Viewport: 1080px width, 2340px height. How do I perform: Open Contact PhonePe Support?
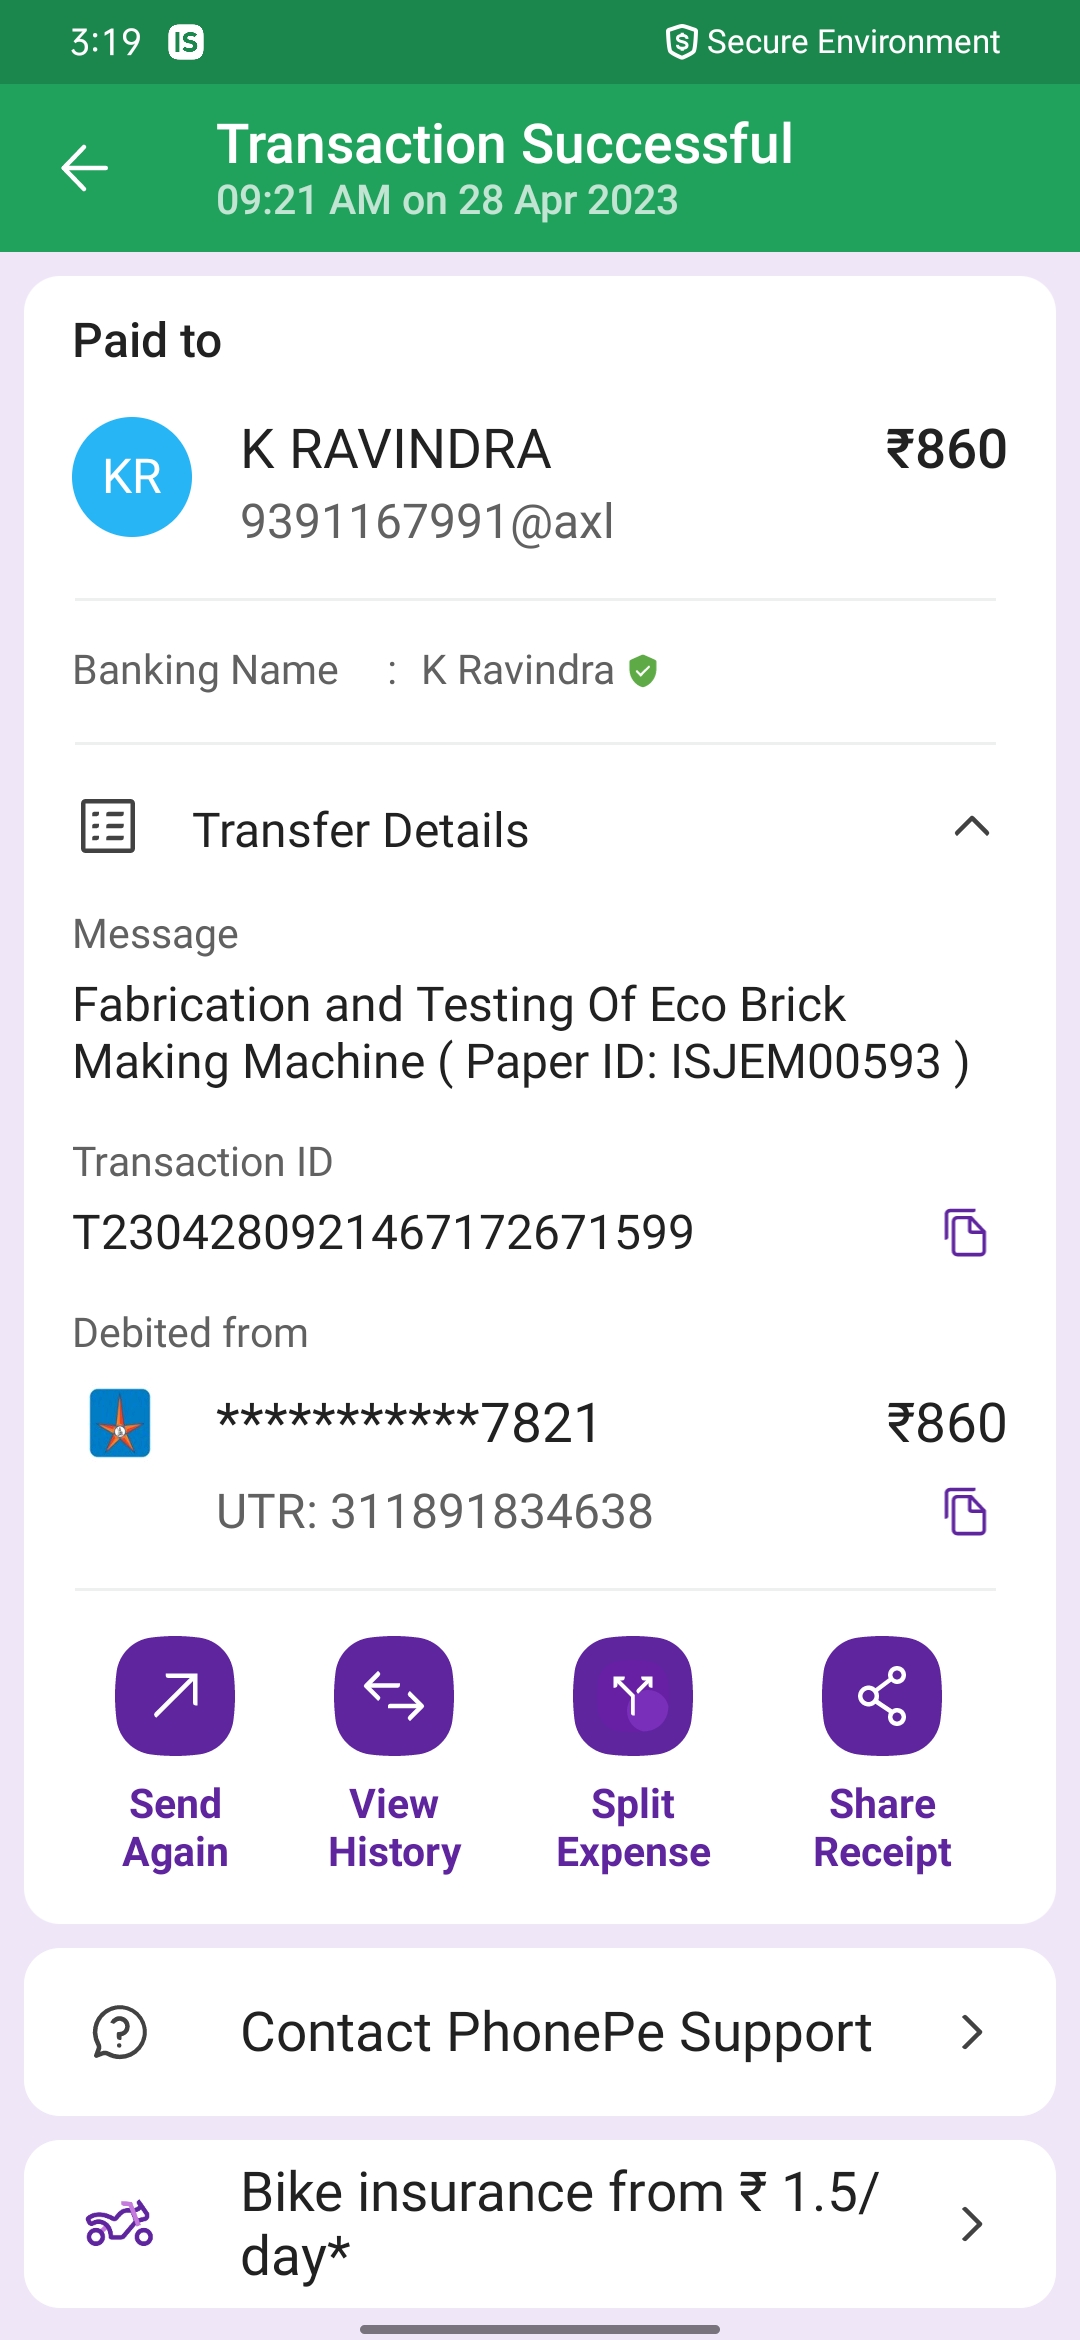coord(556,2032)
